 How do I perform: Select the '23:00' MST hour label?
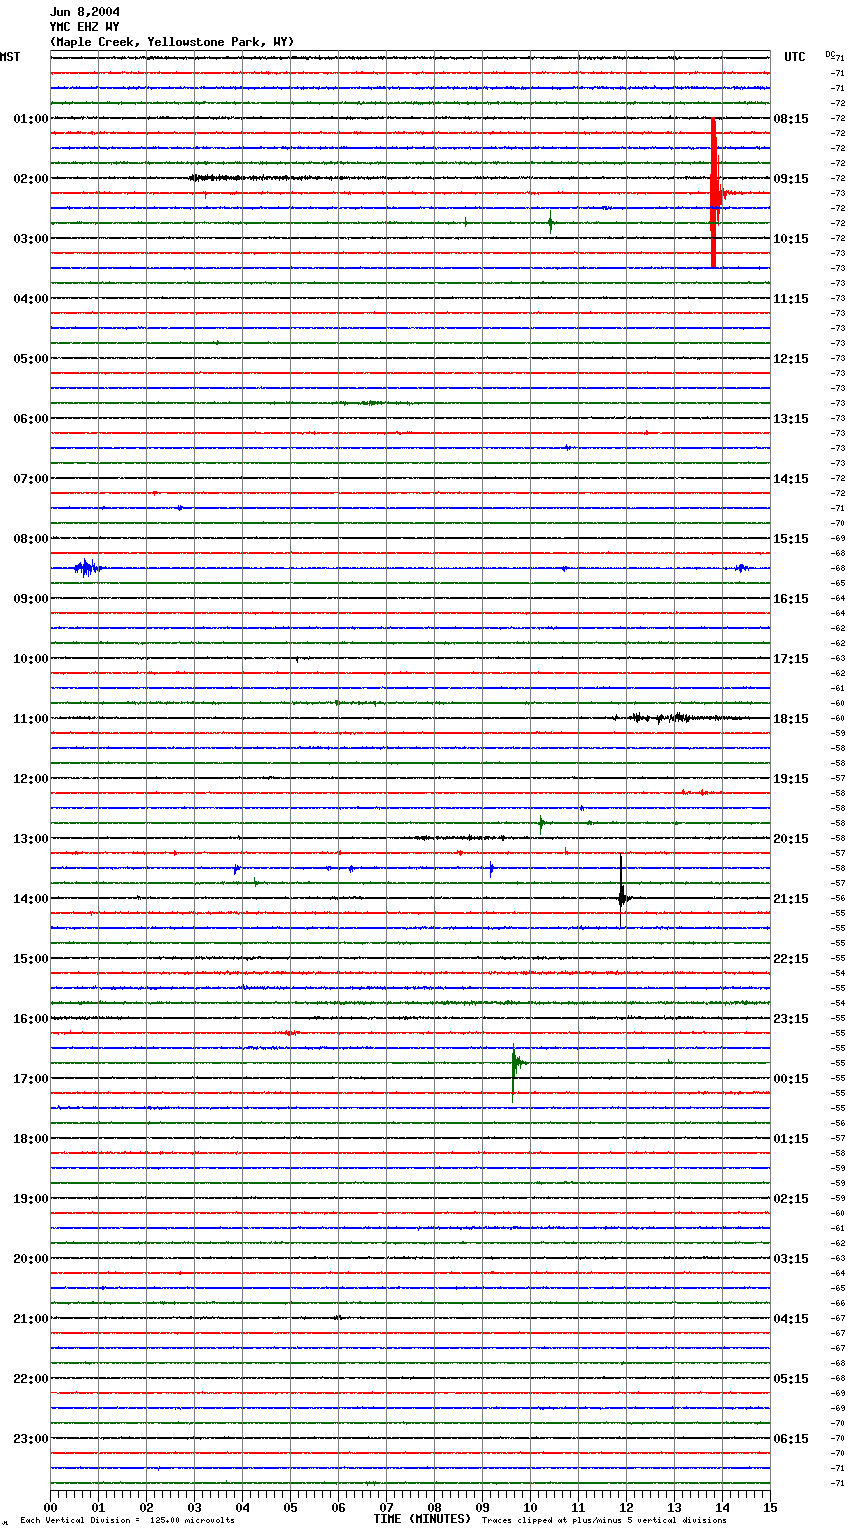coord(31,1439)
